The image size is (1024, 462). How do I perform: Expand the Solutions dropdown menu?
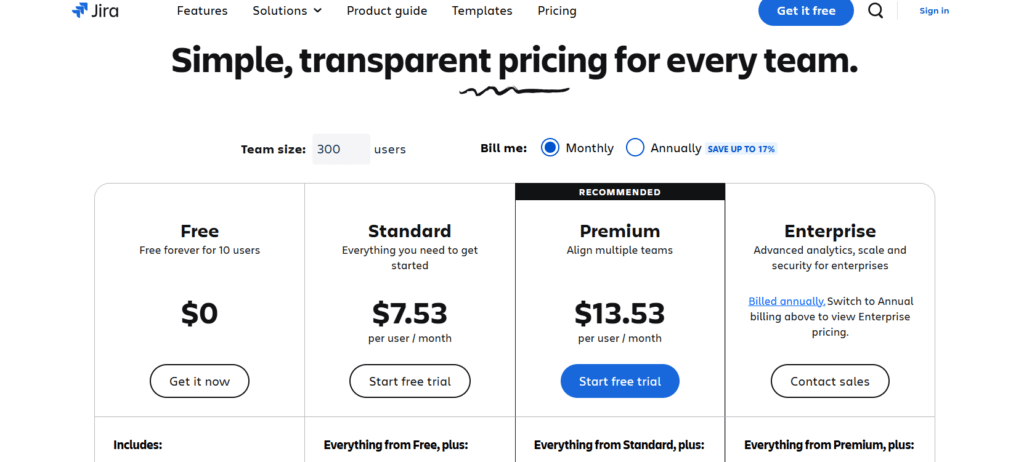click(x=287, y=10)
